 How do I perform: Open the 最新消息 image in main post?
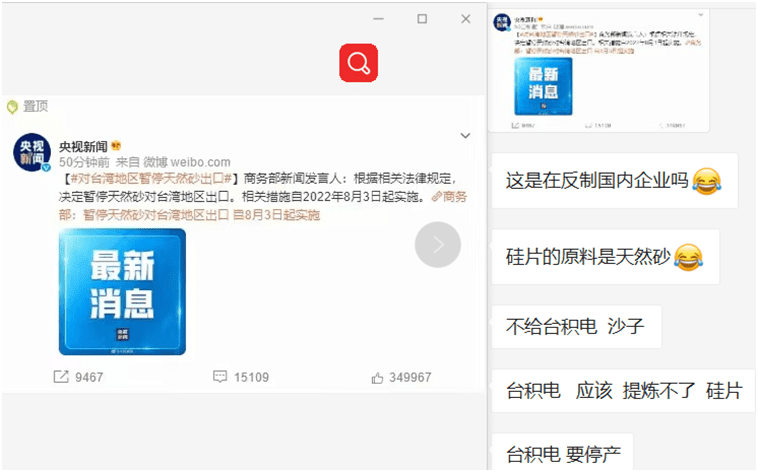(122, 292)
